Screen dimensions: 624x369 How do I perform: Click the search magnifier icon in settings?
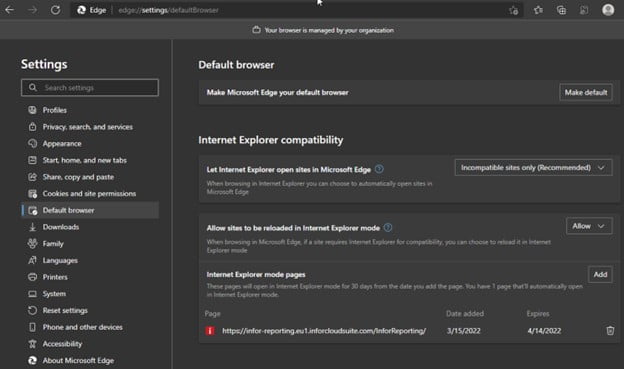[x=33, y=87]
